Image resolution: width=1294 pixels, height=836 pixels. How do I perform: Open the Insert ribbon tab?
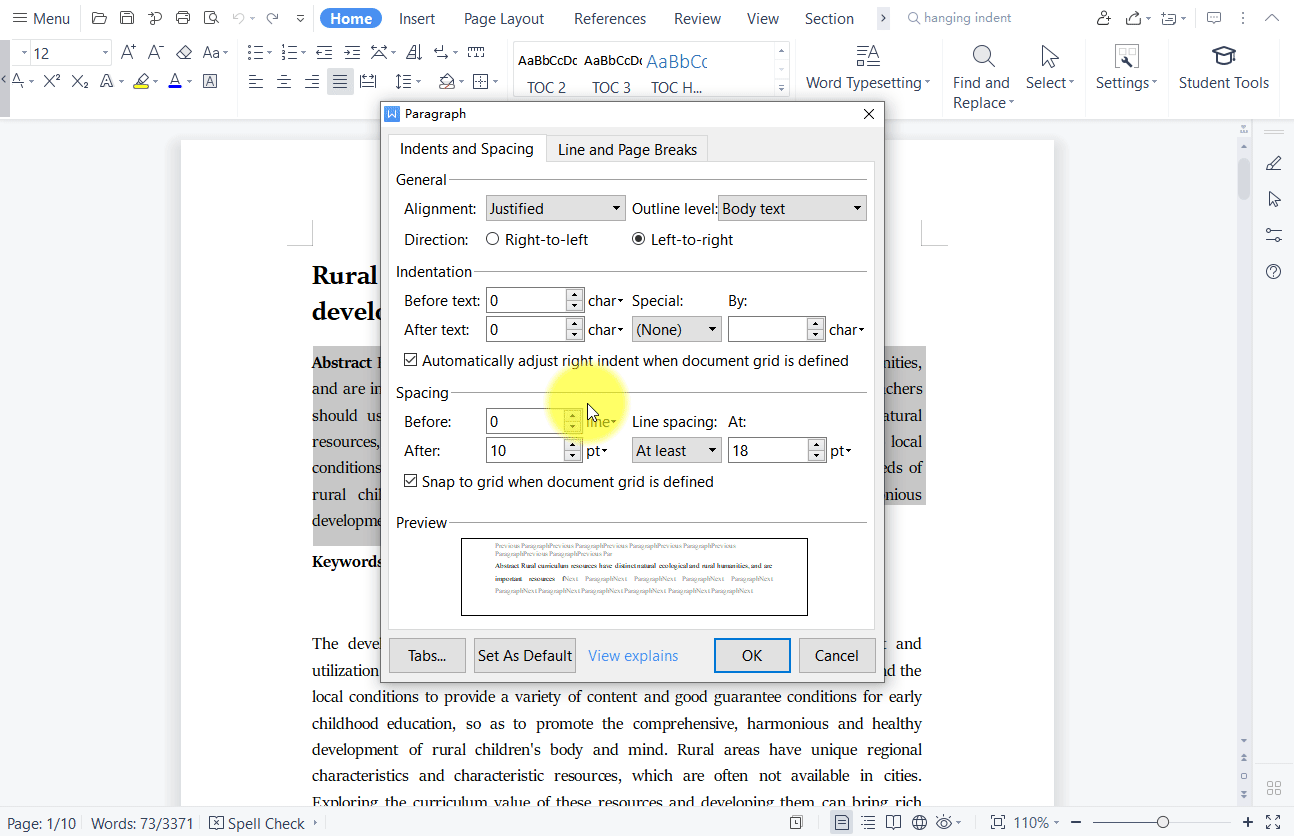417,18
